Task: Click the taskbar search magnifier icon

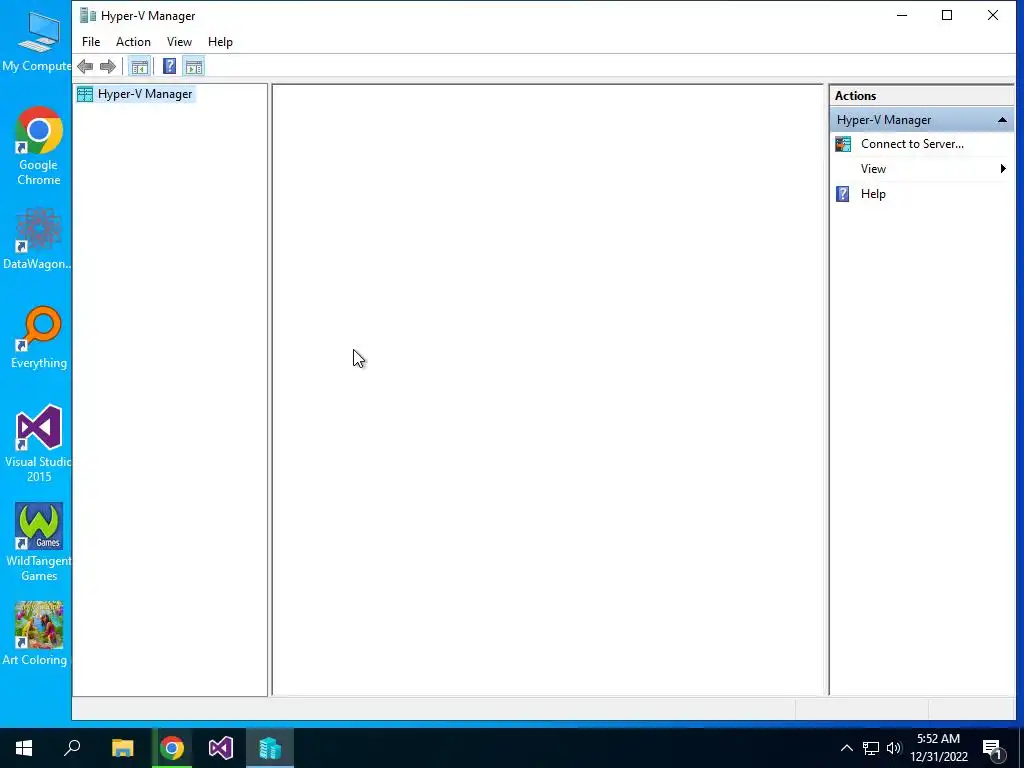Action: 72,748
